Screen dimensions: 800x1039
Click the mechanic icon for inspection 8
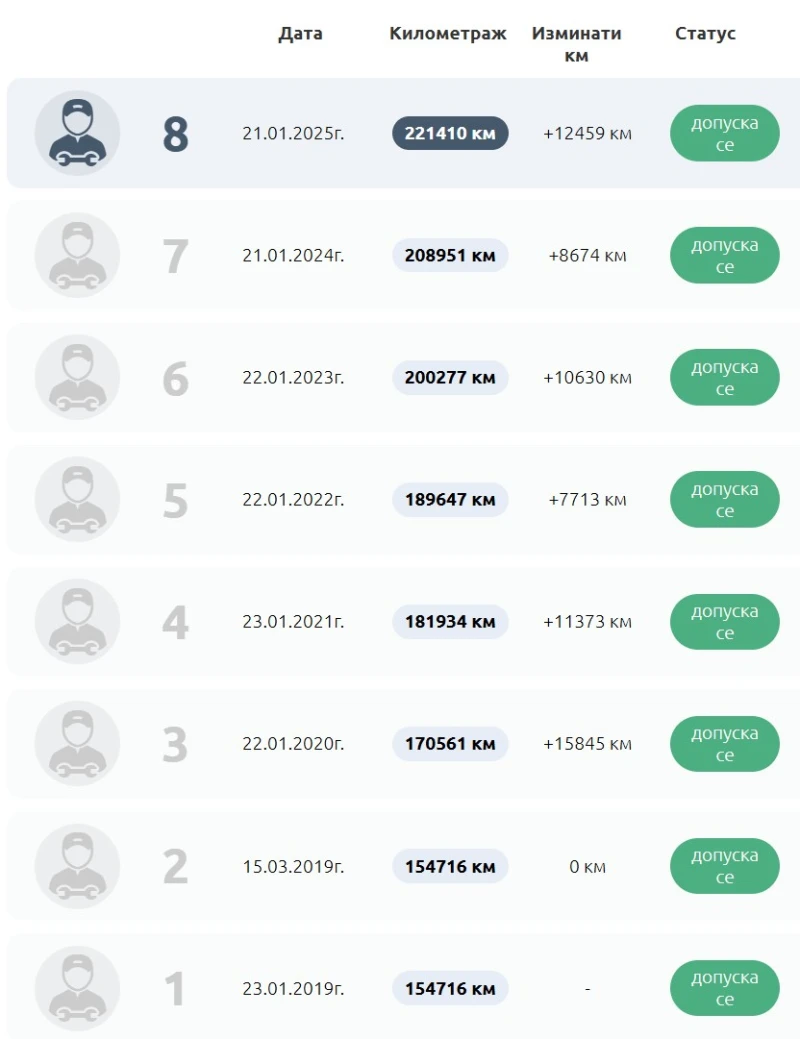(x=77, y=133)
